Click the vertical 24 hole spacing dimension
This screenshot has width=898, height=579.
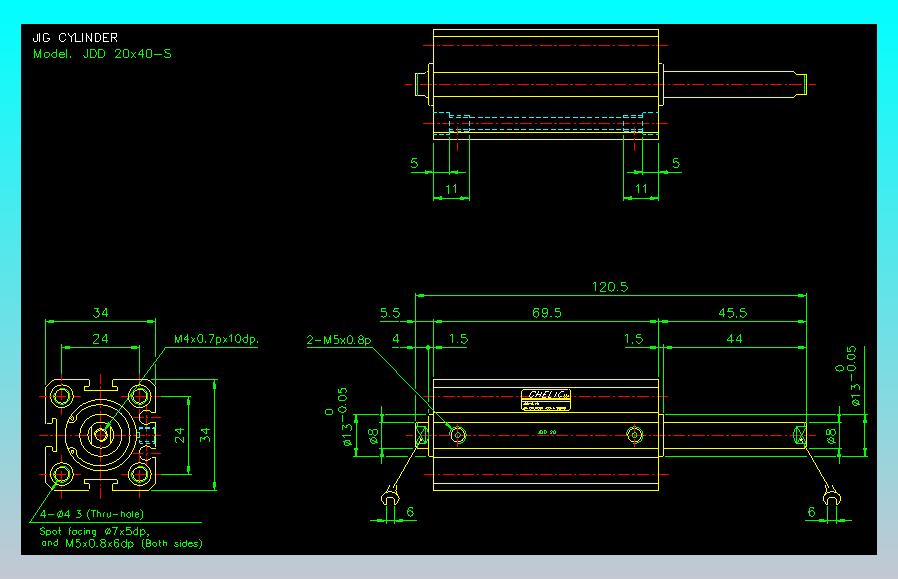[179, 435]
